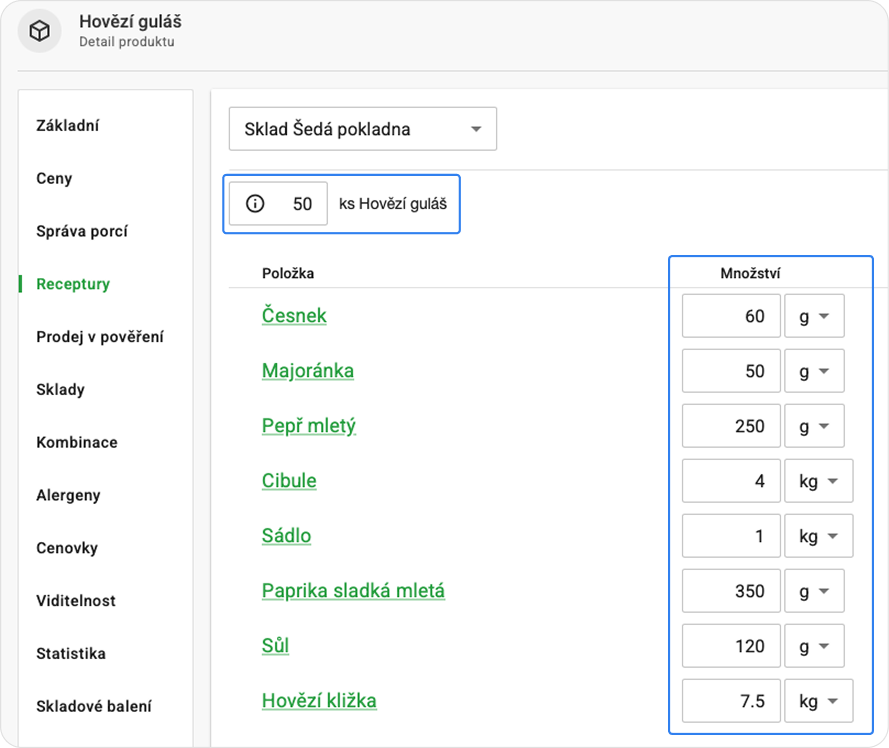Open the Skladové balení tab
The width and height of the screenshot is (889, 748).
click(94, 706)
